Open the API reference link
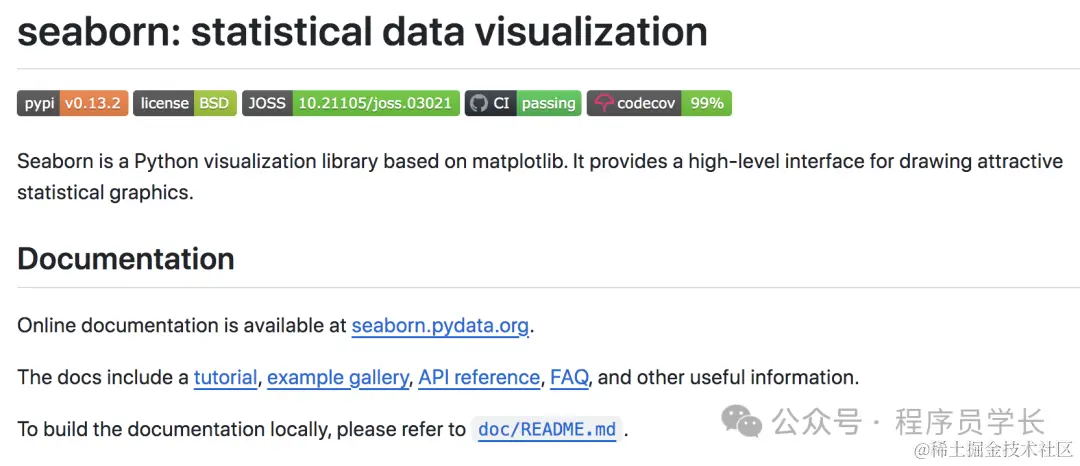 [479, 377]
